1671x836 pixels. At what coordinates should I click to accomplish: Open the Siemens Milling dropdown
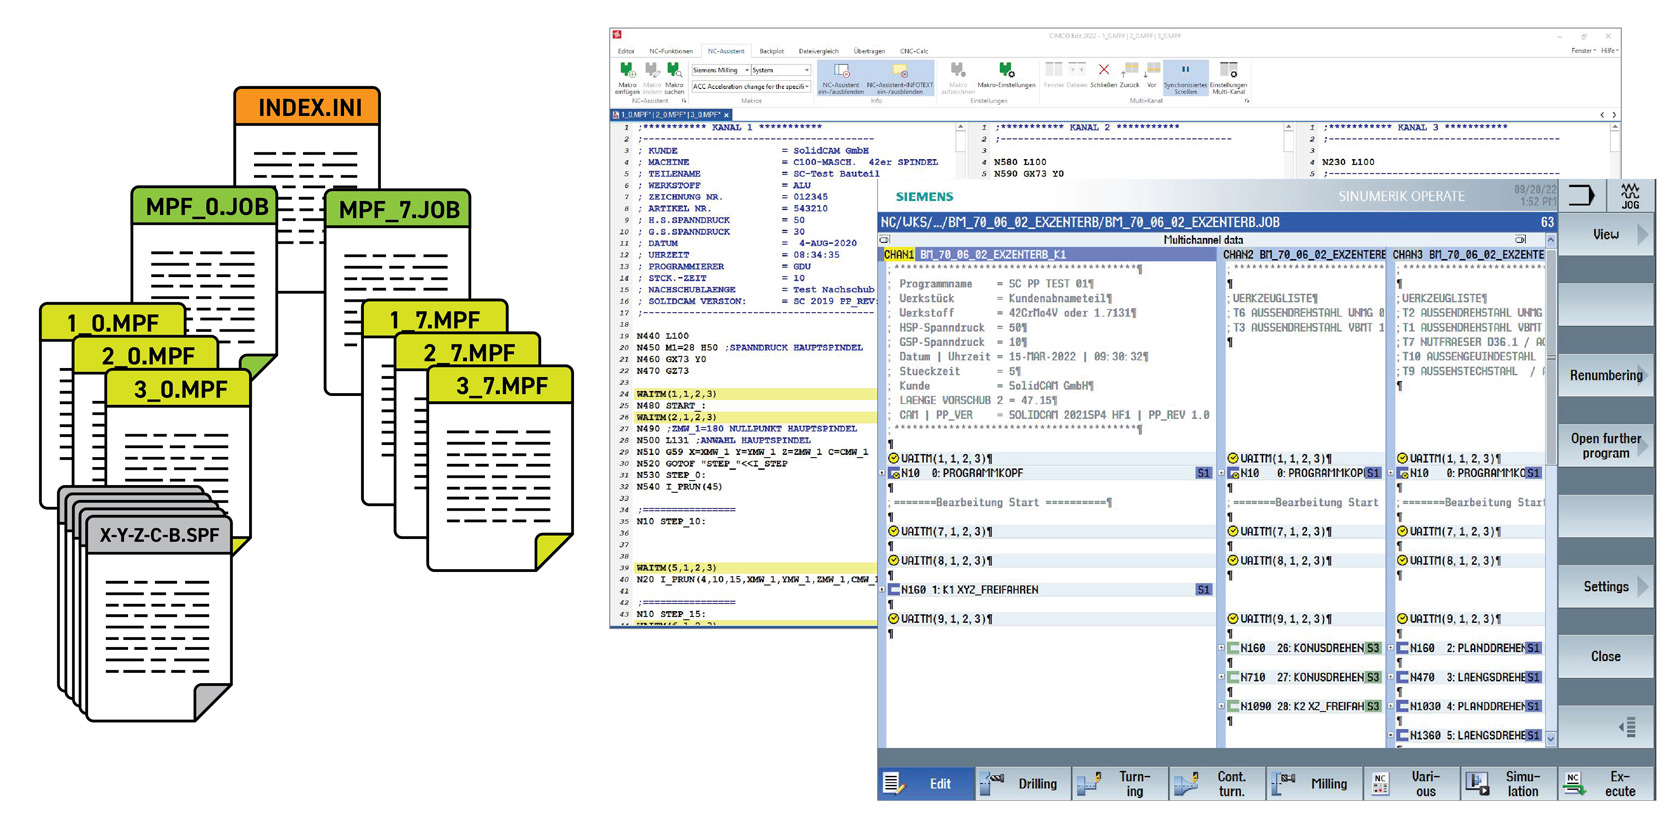[x=720, y=70]
